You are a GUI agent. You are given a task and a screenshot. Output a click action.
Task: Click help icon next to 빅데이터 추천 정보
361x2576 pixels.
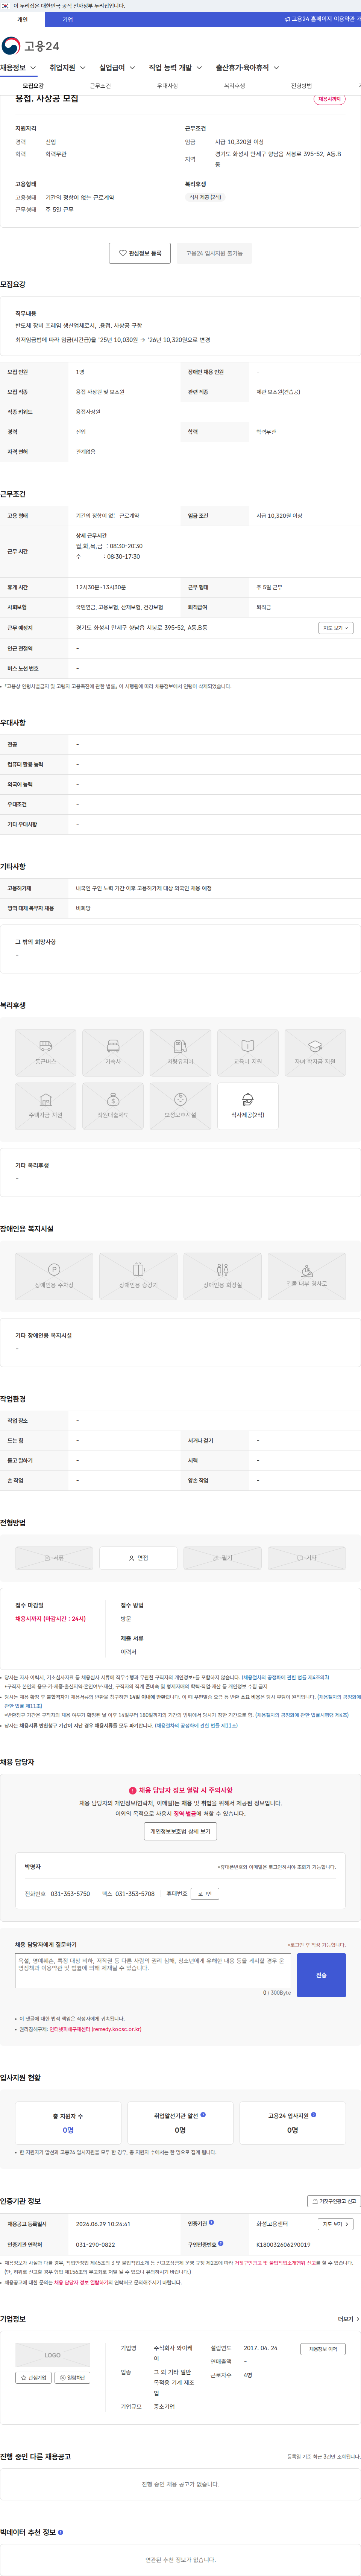click(x=60, y=2532)
